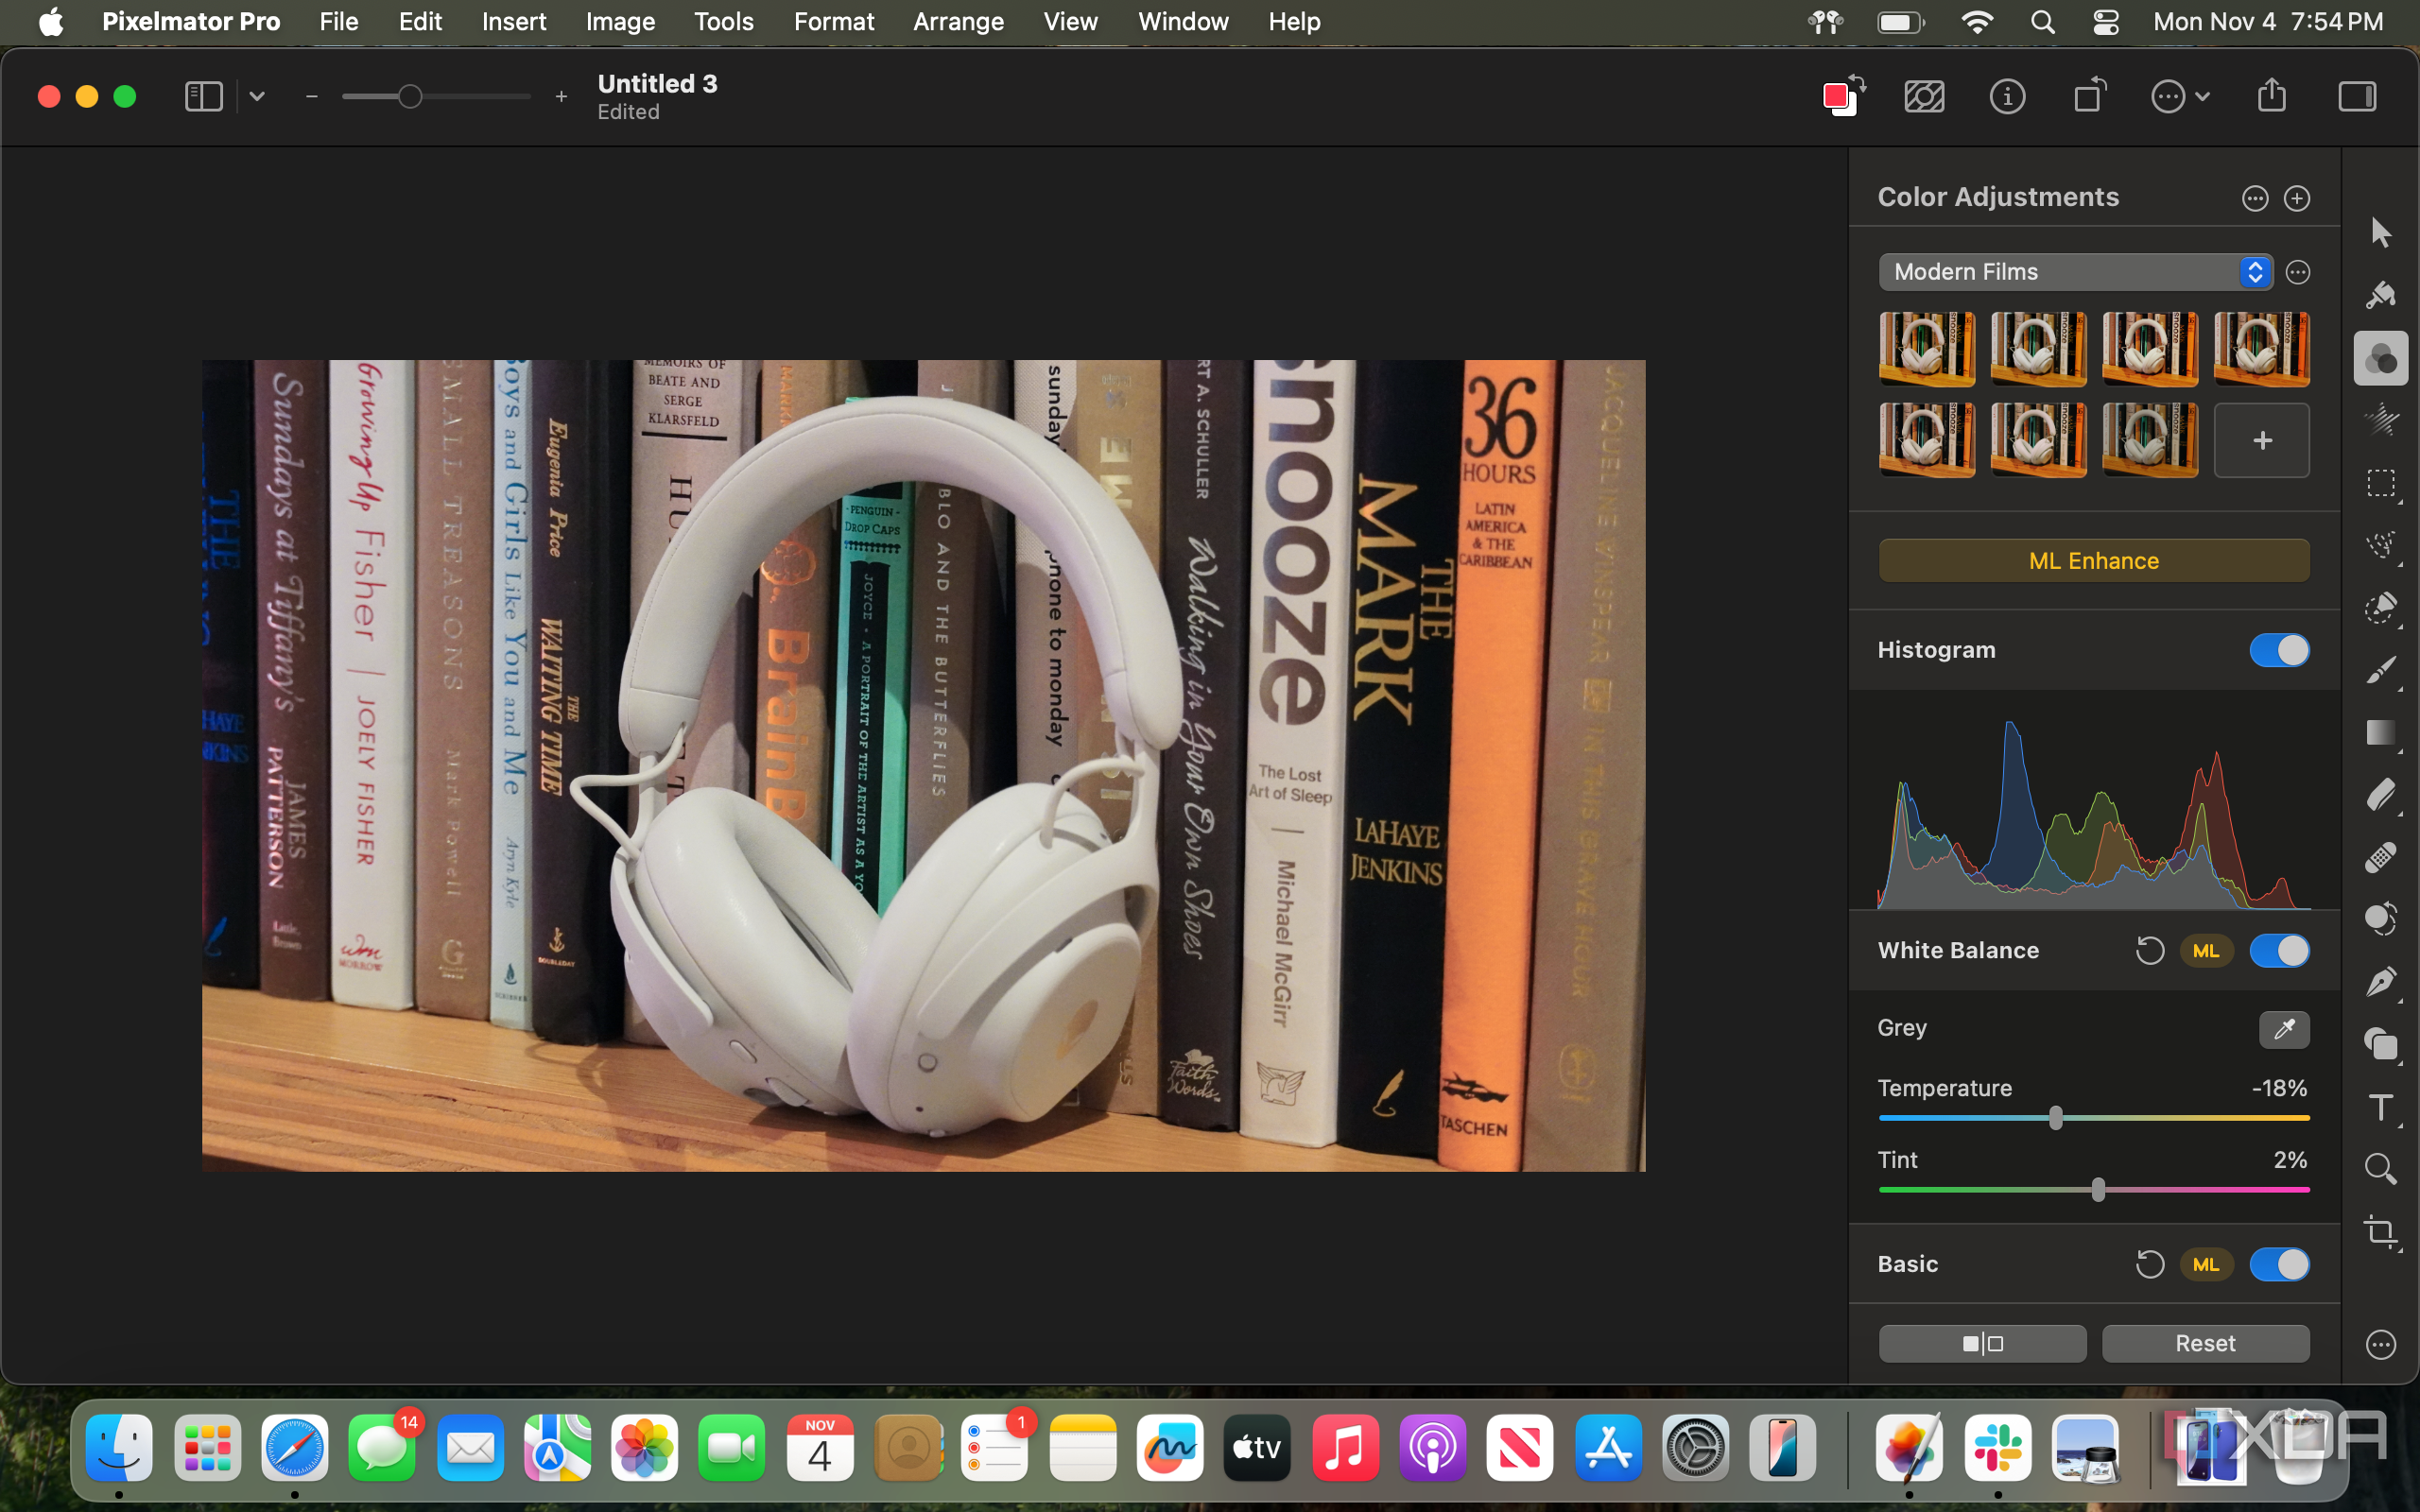Reset all color adjustments

pos(2205,1343)
